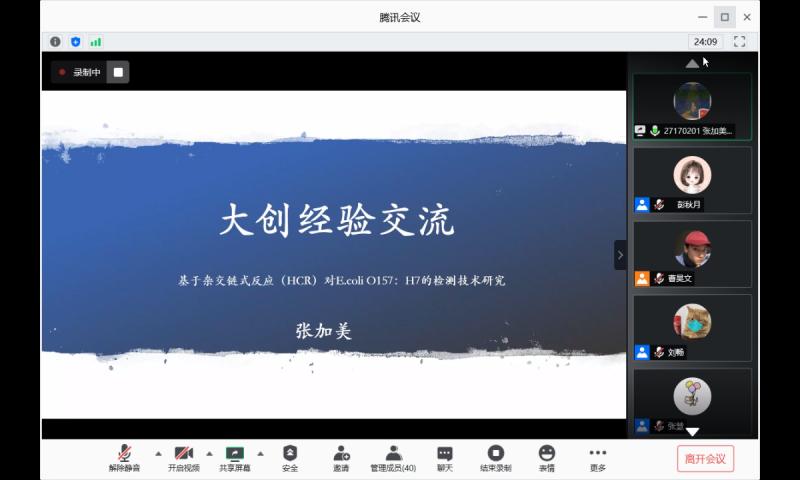Turn on the camera video
800x480 pixels.
(x=183, y=457)
